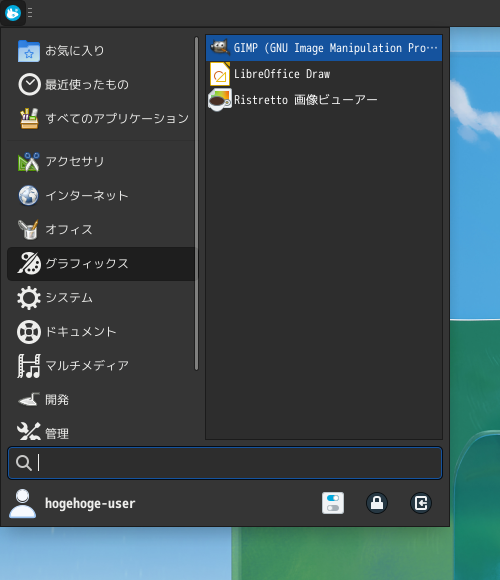Image resolution: width=500 pixels, height=580 pixels.
Task: Select the お気に入り category
Action: (x=101, y=51)
